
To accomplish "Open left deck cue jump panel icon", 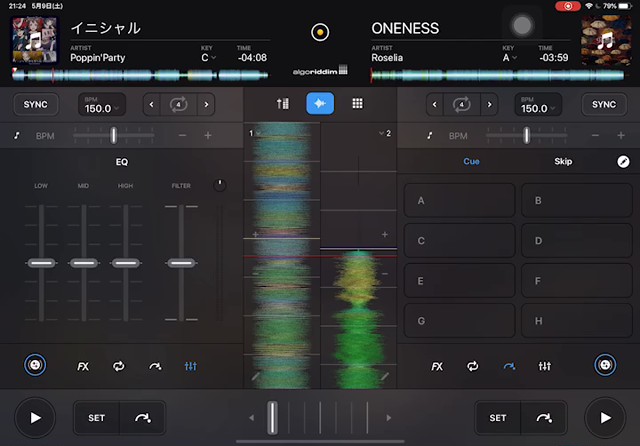I will [155, 366].
